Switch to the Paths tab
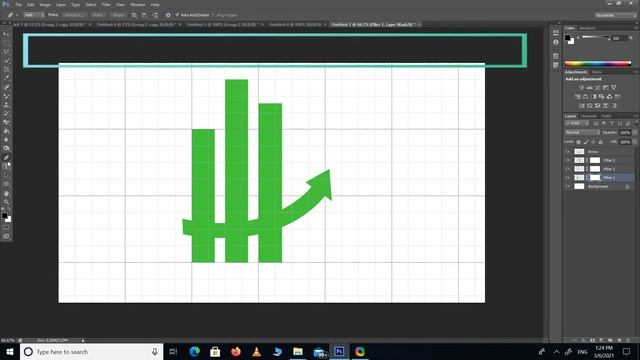 607,116
